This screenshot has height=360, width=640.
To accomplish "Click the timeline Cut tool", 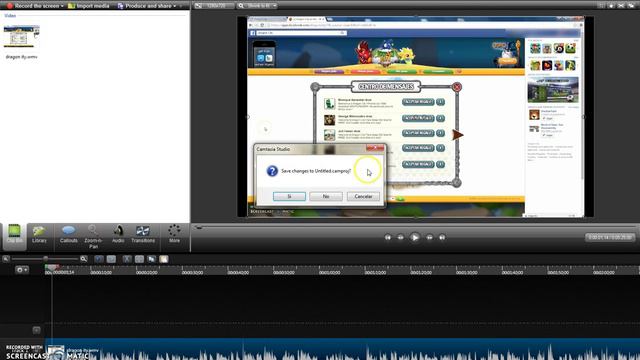I will click(x=127, y=259).
